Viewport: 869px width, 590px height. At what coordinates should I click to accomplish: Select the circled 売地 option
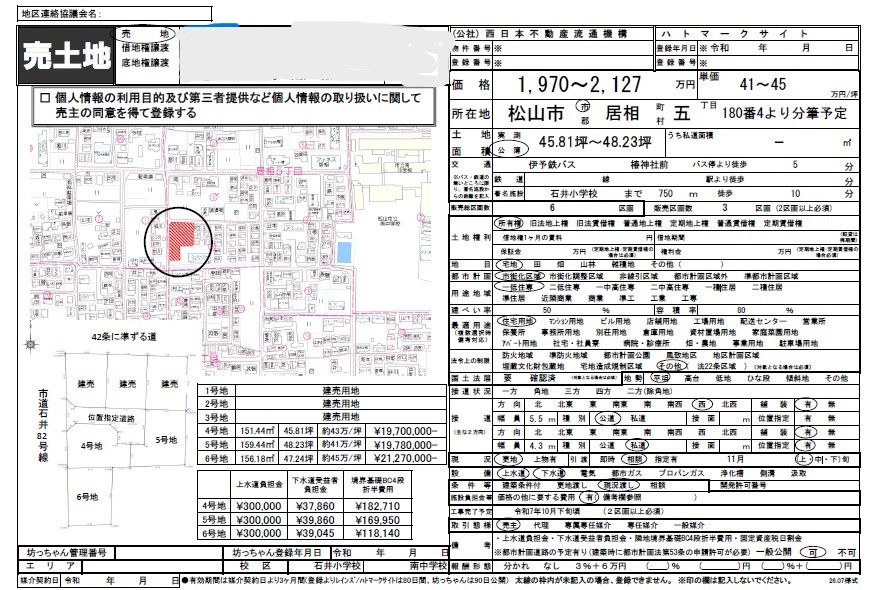point(146,34)
